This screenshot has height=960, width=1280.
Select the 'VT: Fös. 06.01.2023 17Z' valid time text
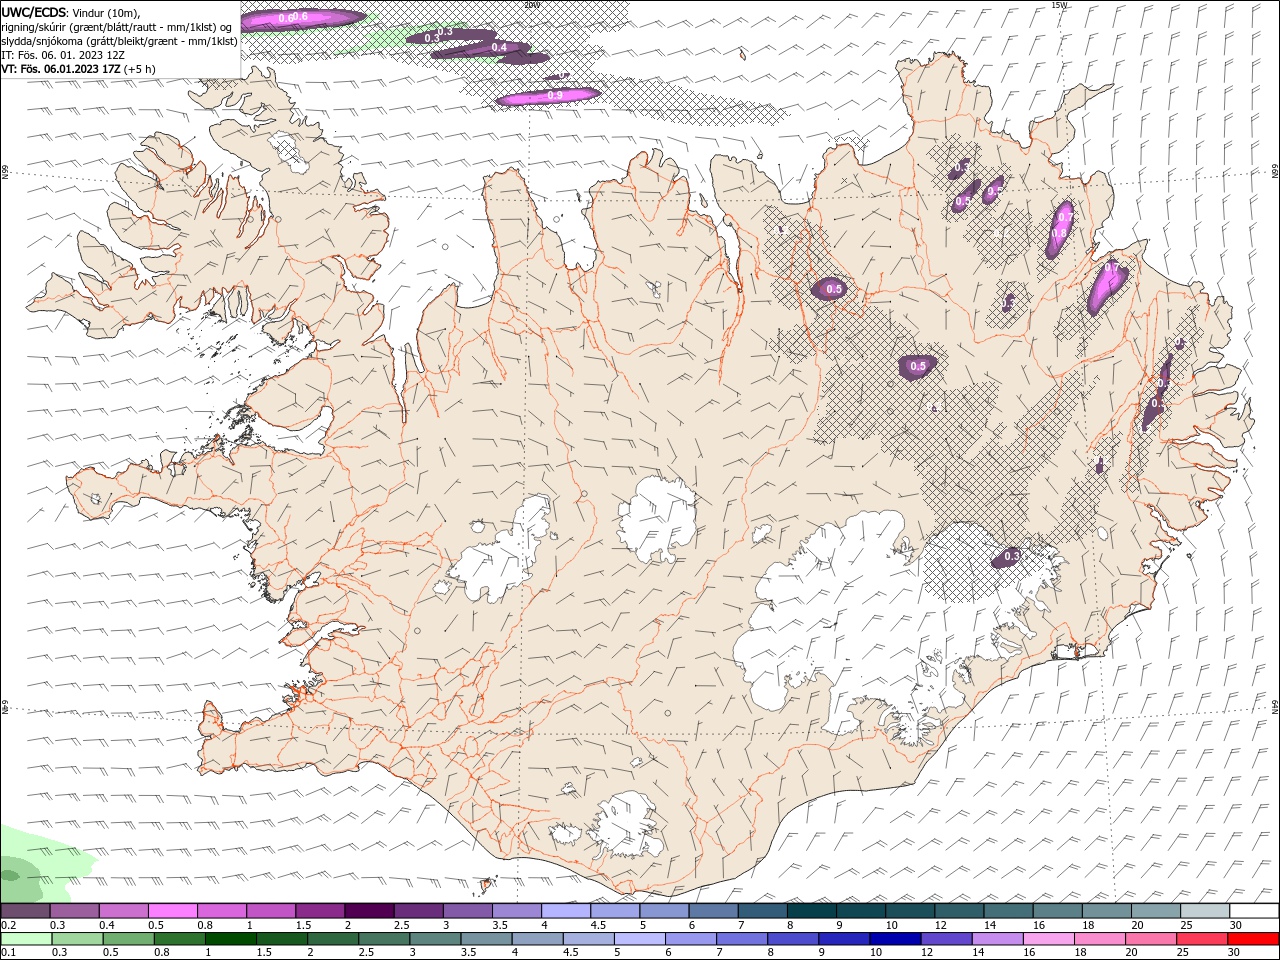[63, 69]
